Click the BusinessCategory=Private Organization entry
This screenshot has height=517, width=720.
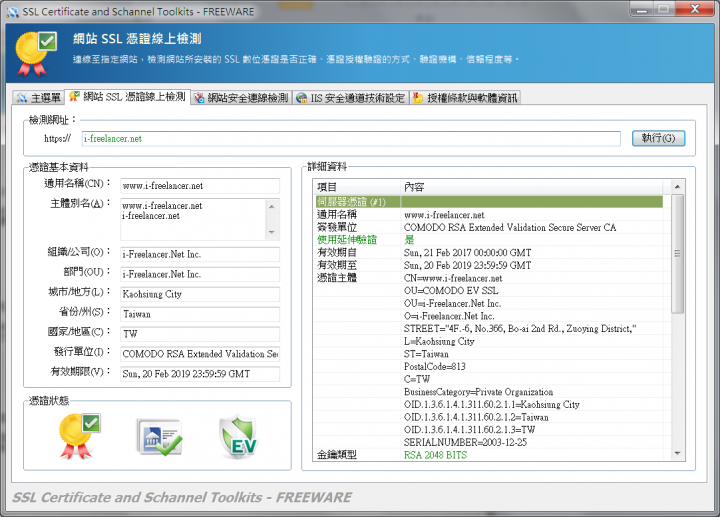[478, 392]
